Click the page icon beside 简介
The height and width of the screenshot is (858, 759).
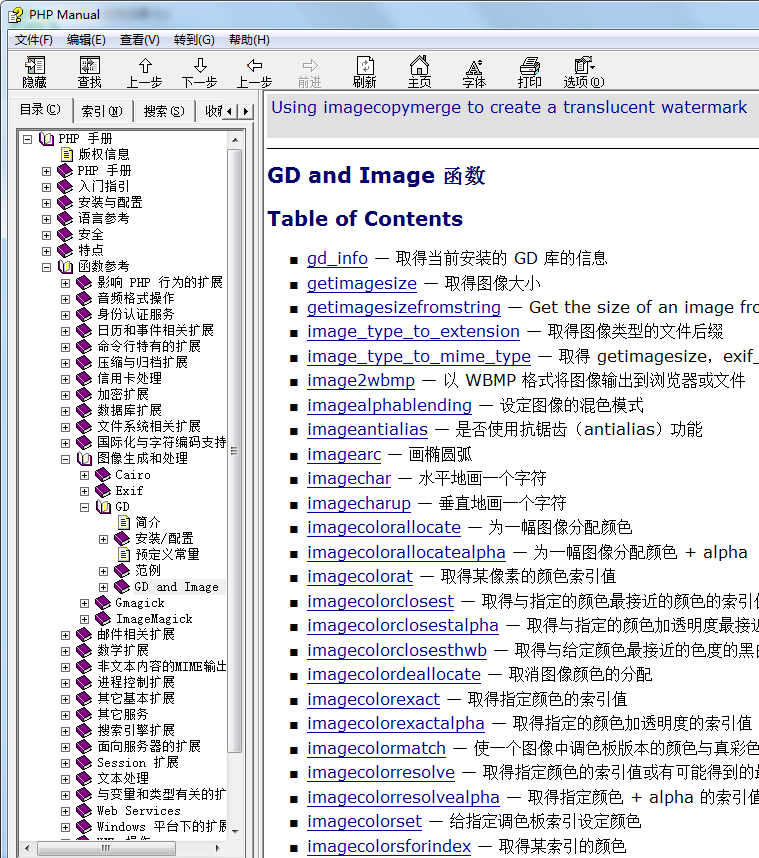pos(124,523)
